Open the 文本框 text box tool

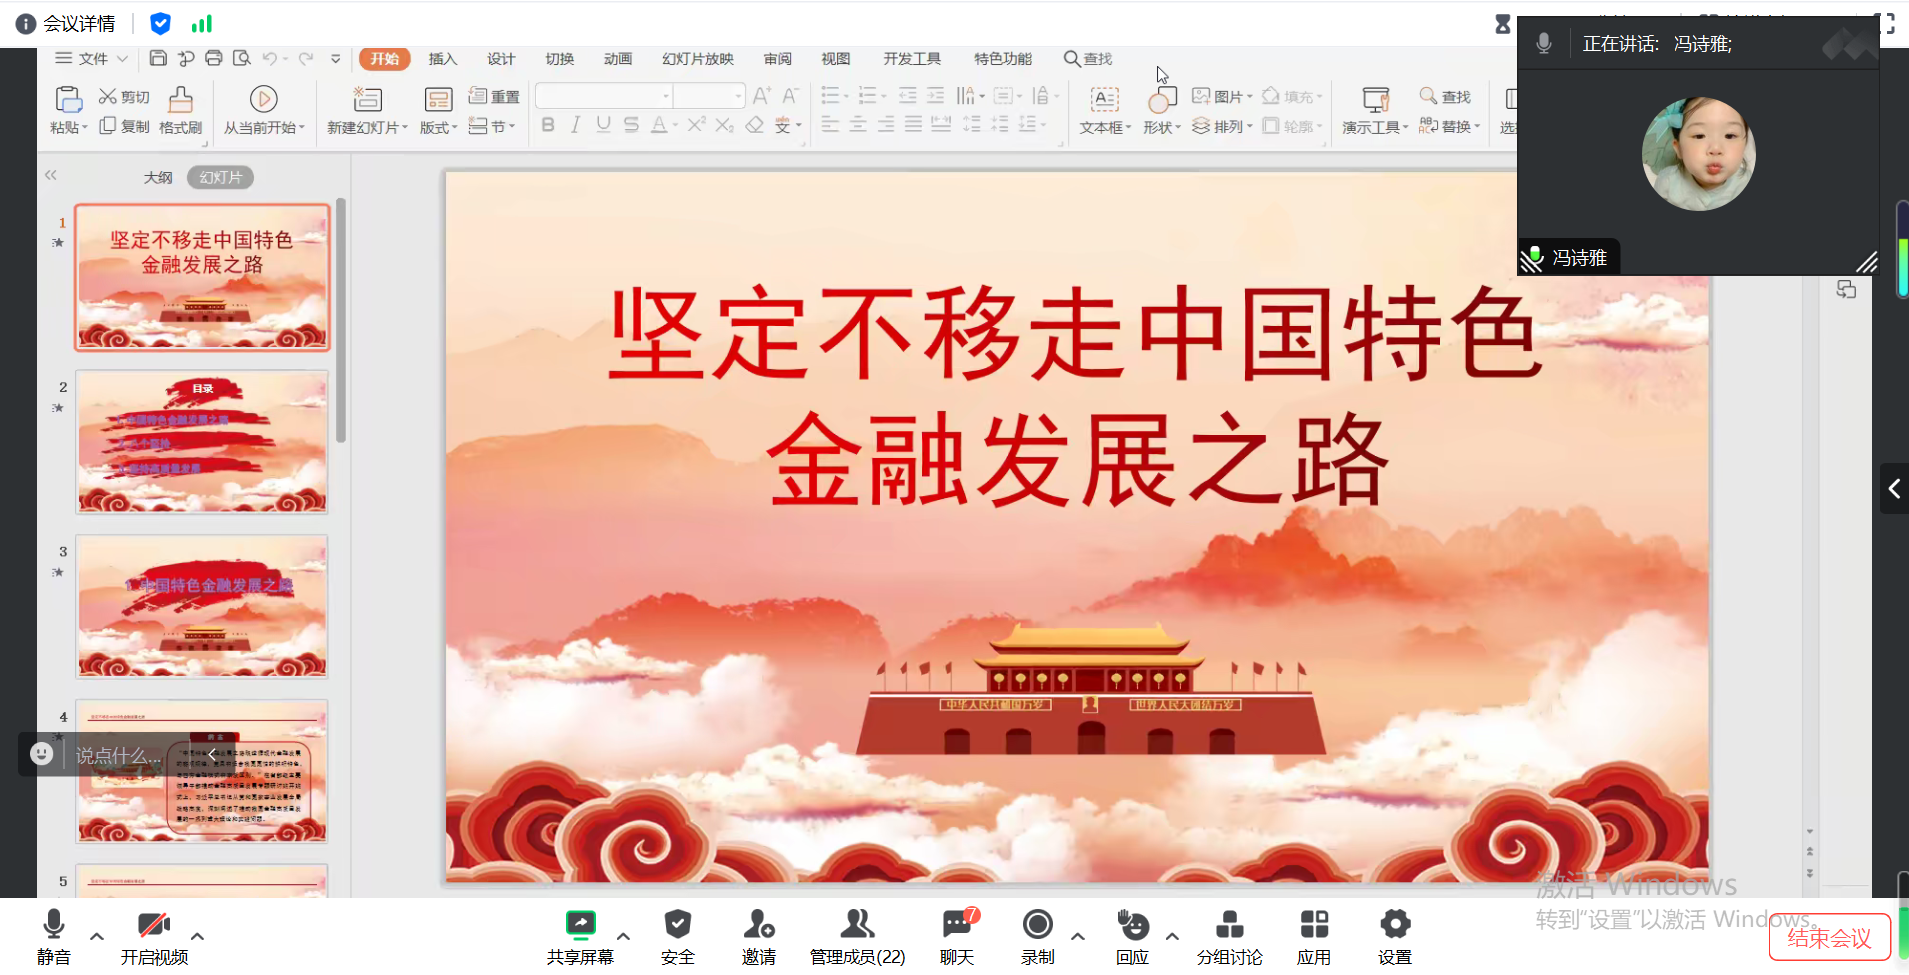1102,110
